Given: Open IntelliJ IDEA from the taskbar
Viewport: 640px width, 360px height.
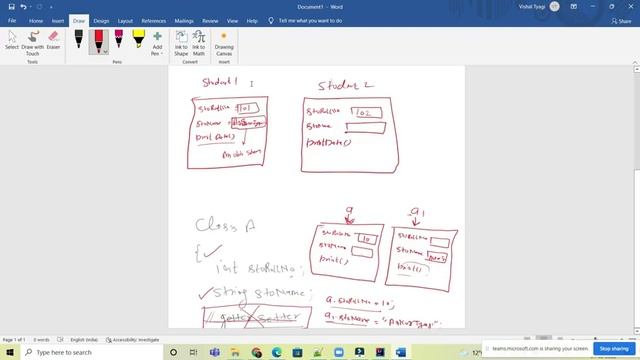Looking at the screenshot, I should [380, 352].
